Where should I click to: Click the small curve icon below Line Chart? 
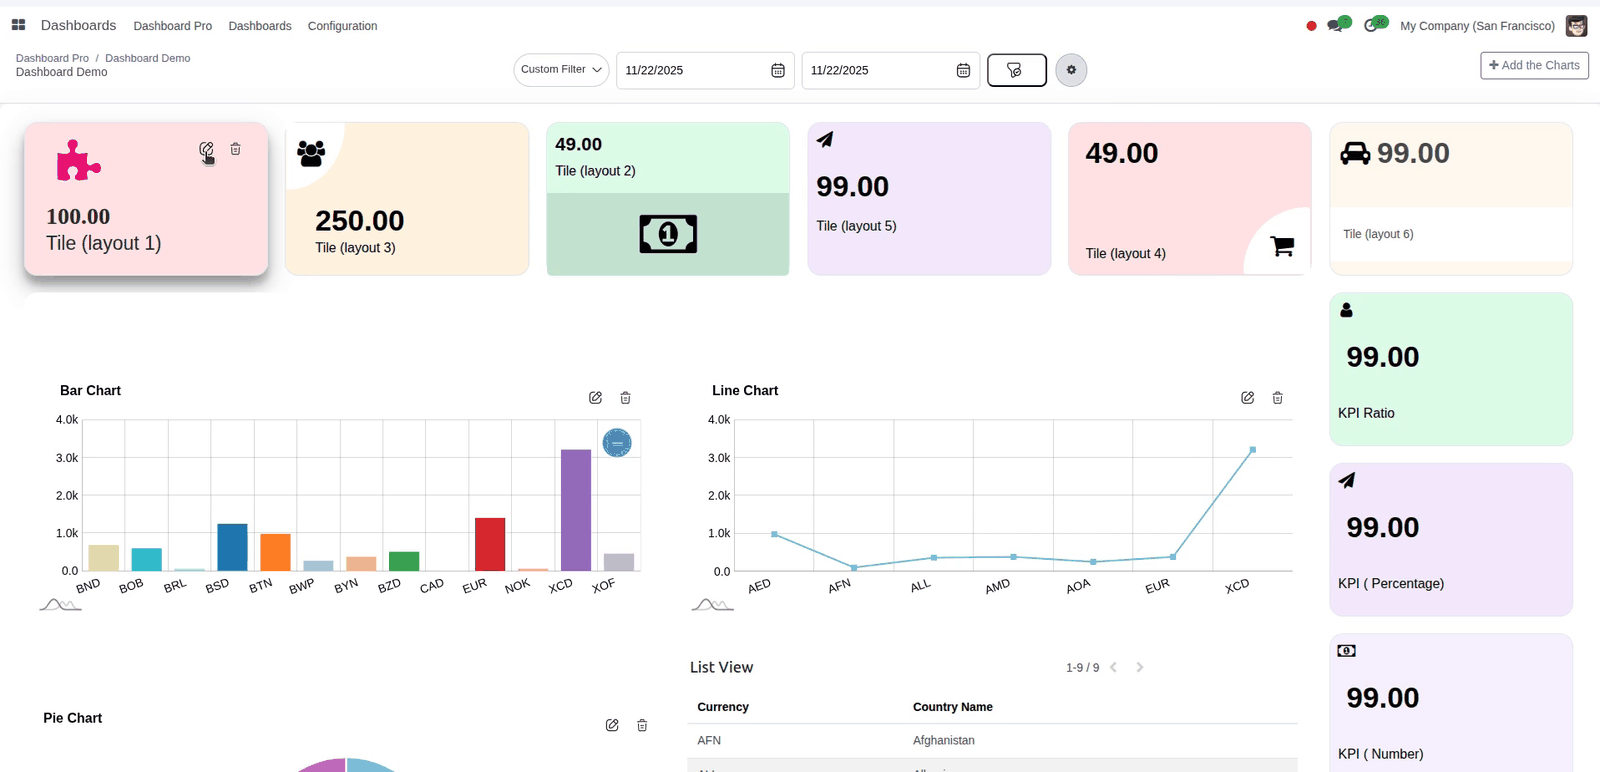pyautogui.click(x=712, y=604)
